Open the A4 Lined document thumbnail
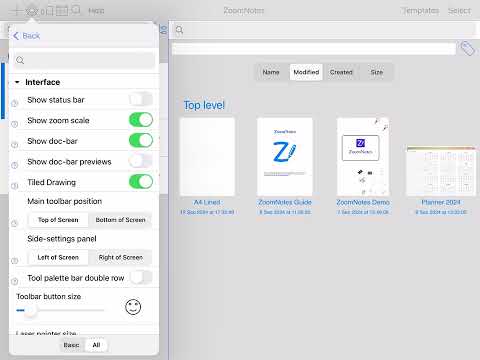 (x=207, y=157)
